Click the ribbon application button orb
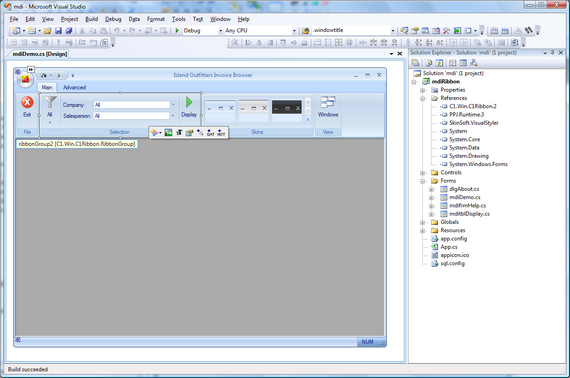Image resolution: width=570 pixels, height=378 pixels. point(25,79)
